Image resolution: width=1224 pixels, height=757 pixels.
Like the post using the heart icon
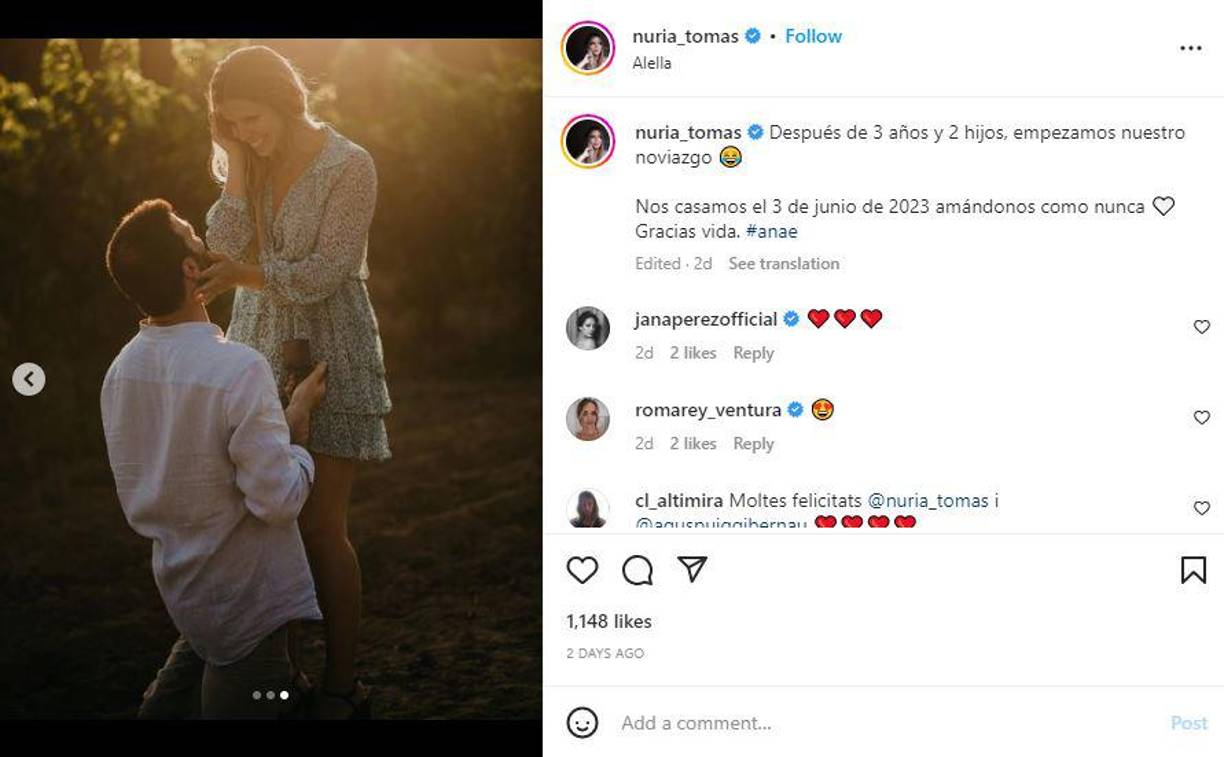(584, 570)
